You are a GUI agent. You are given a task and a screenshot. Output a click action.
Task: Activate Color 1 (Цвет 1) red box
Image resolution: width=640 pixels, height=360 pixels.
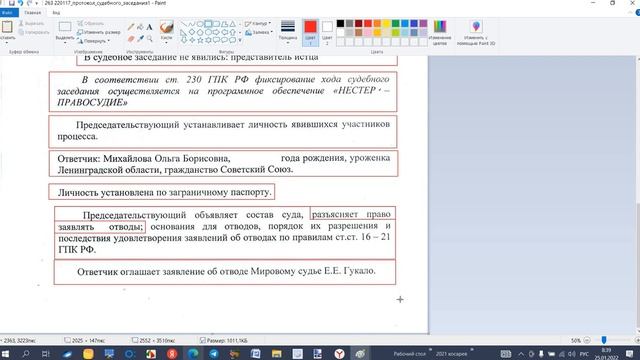(310, 32)
